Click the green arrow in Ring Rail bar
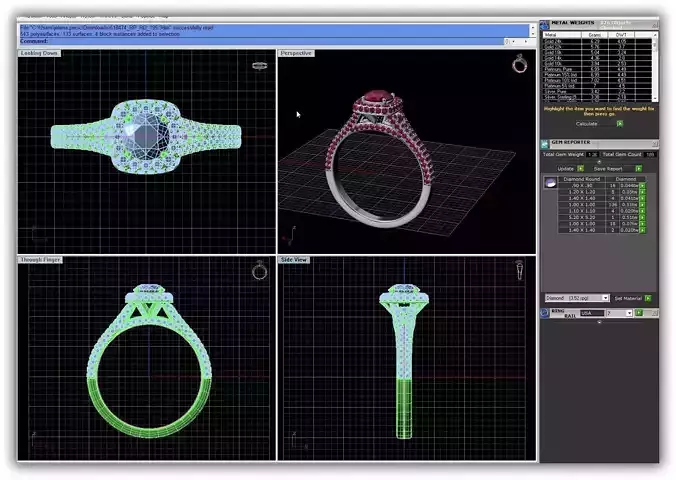Screen dimensions: 676x480 point(639,313)
